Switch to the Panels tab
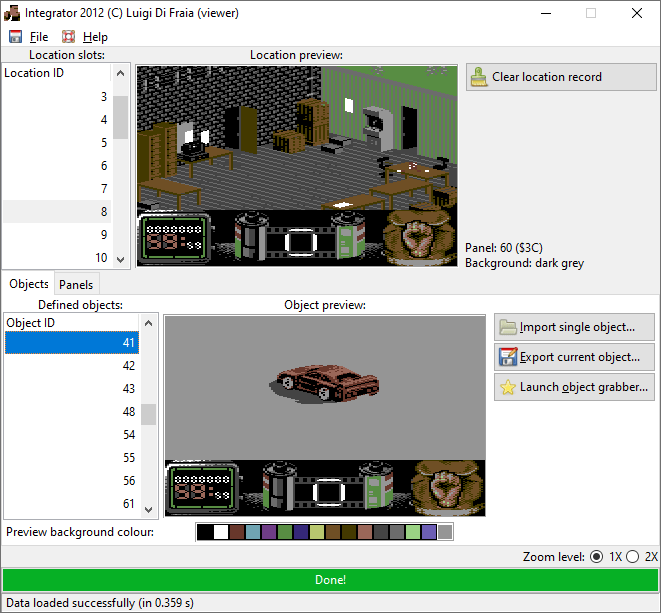This screenshot has height=613, width=661. tap(76, 285)
